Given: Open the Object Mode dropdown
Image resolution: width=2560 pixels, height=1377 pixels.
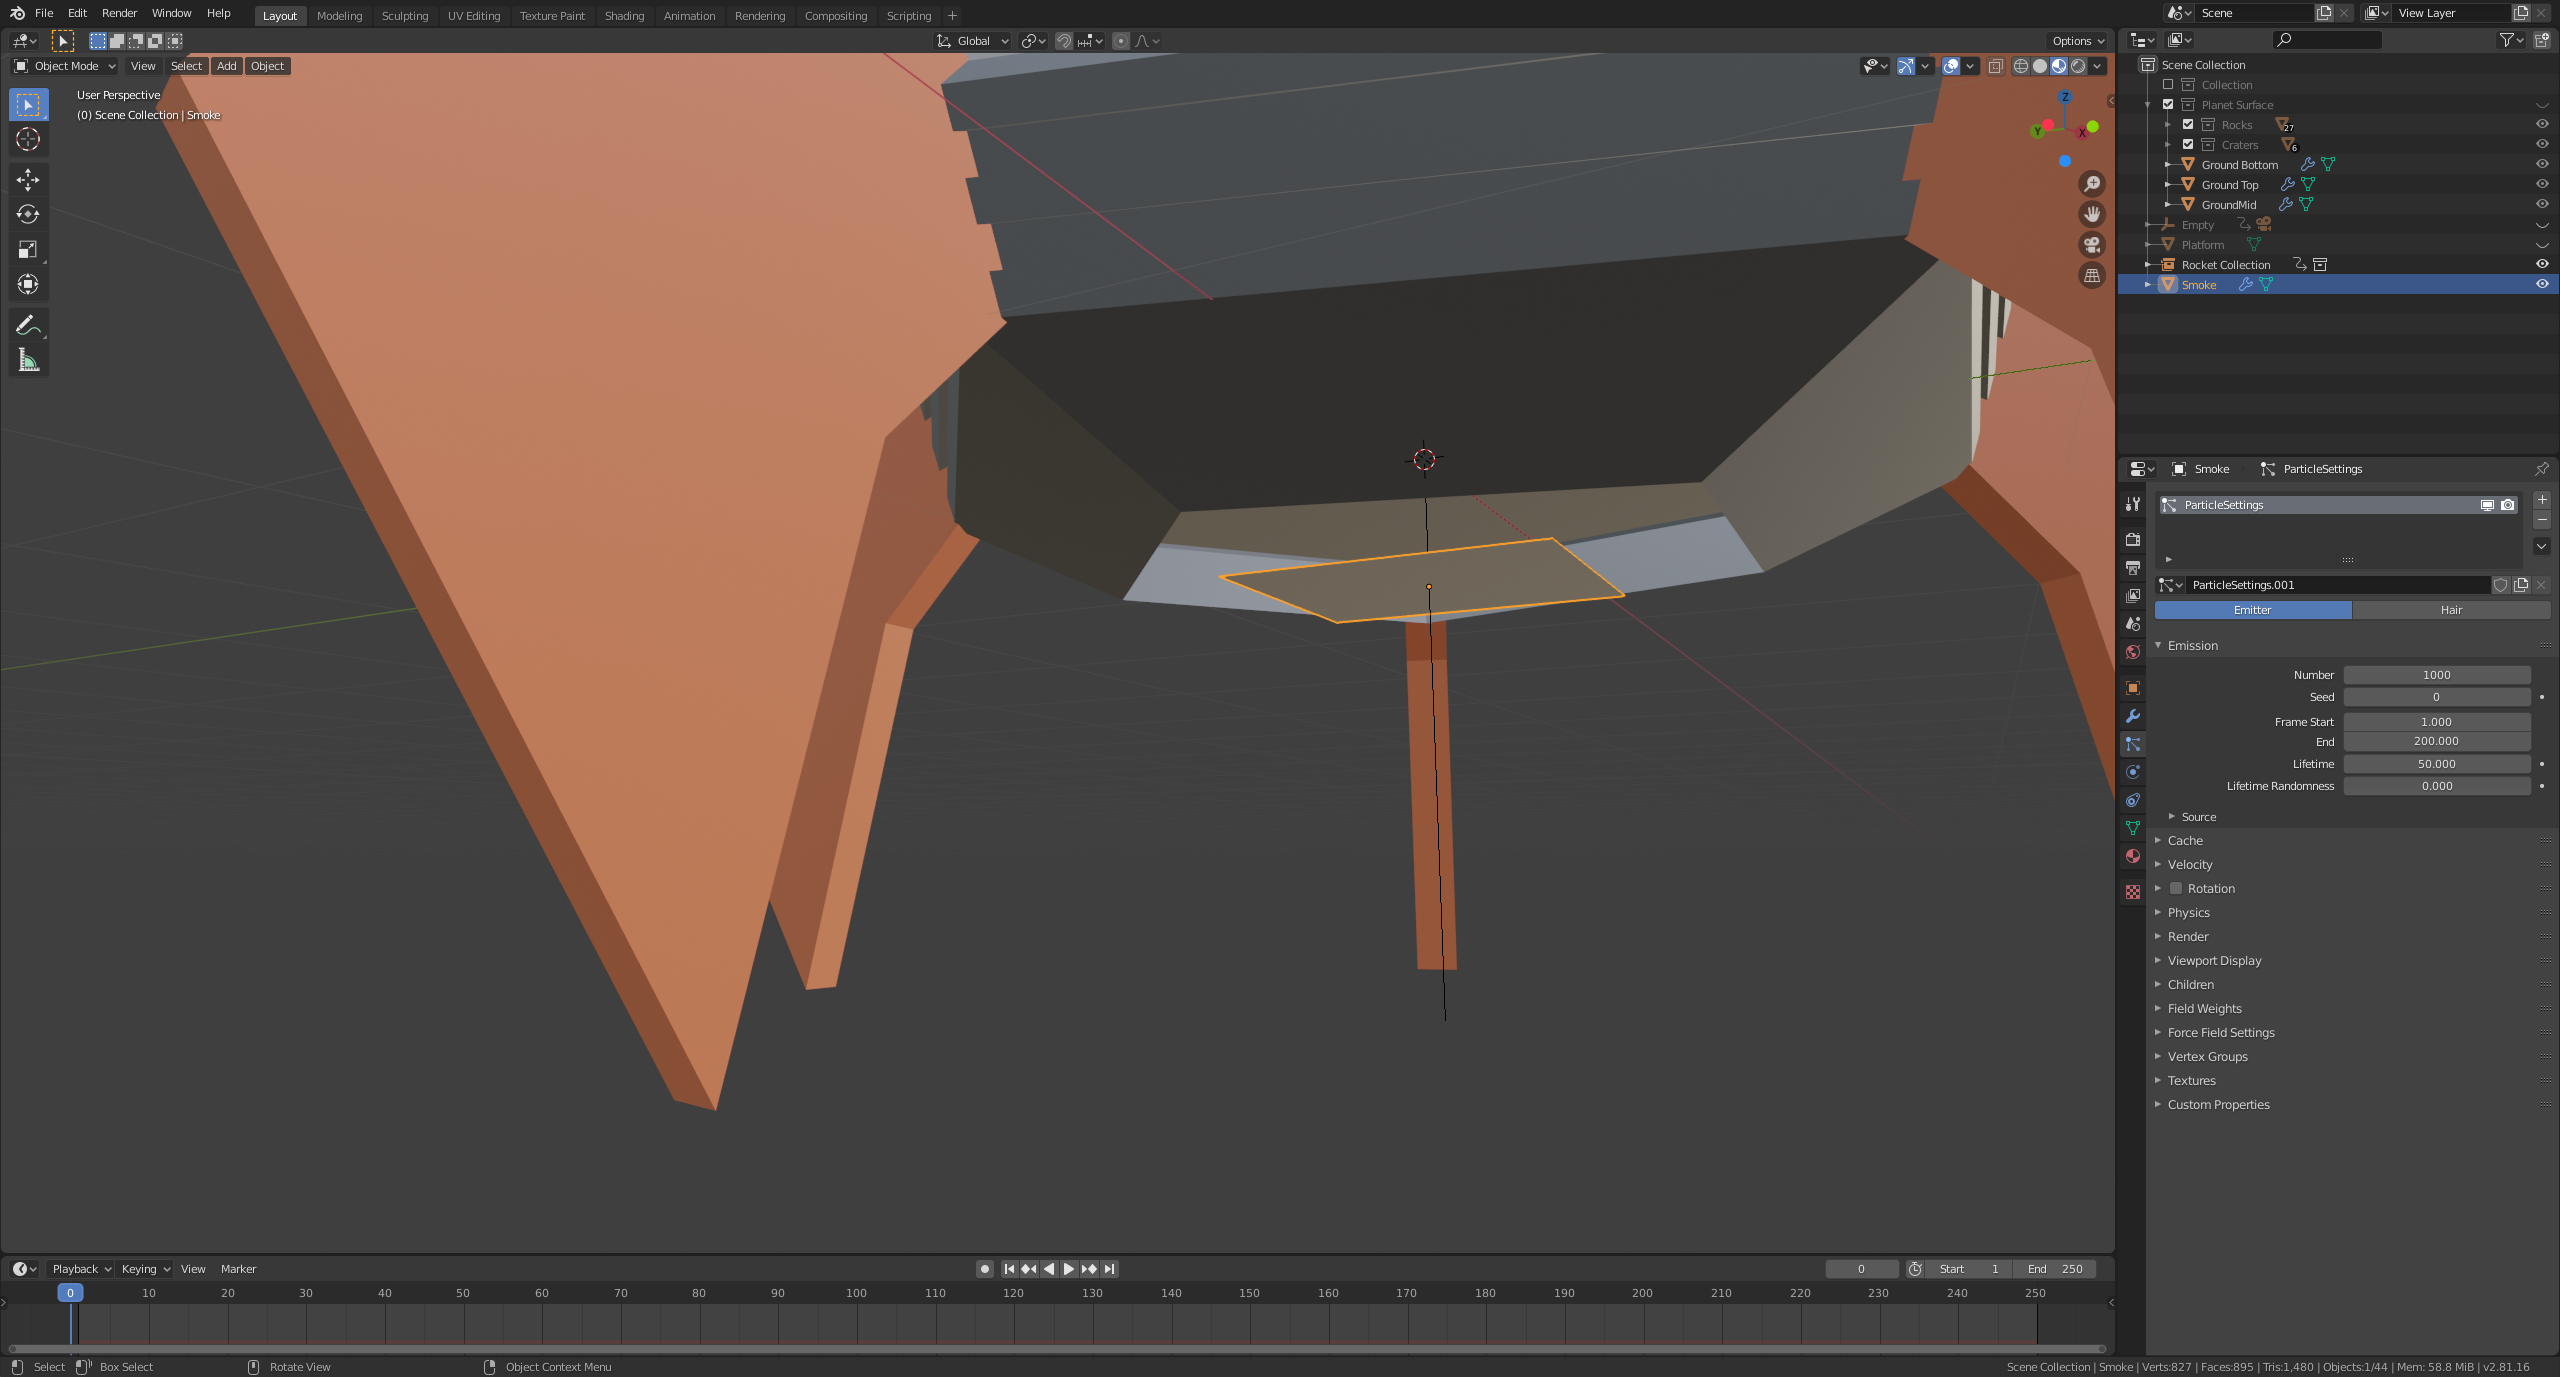Looking at the screenshot, I should coord(66,66).
